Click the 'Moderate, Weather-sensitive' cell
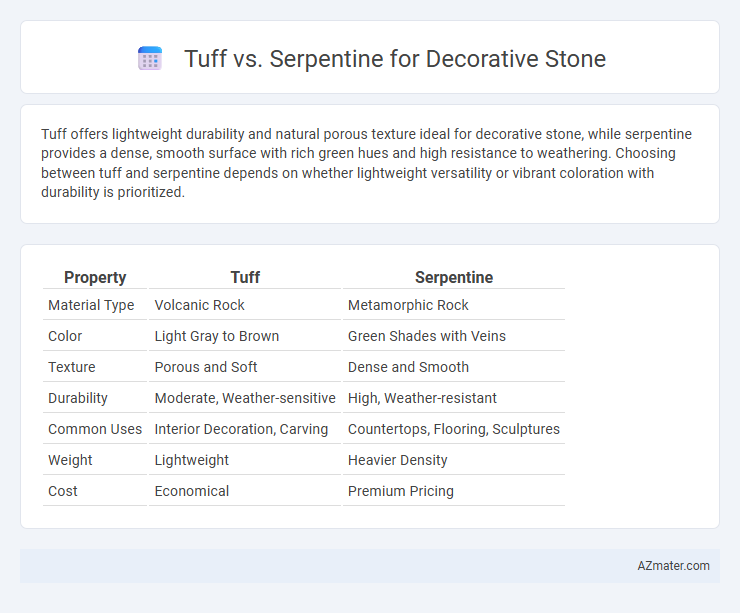The height and width of the screenshot is (613, 740). (x=245, y=398)
